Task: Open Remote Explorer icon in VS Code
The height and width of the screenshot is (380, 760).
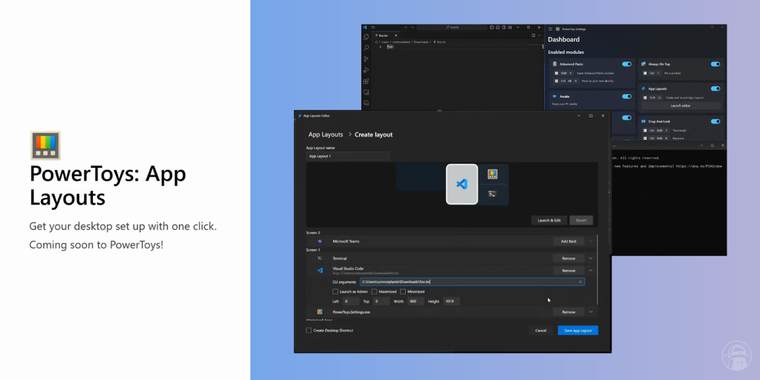Action: tap(366, 93)
